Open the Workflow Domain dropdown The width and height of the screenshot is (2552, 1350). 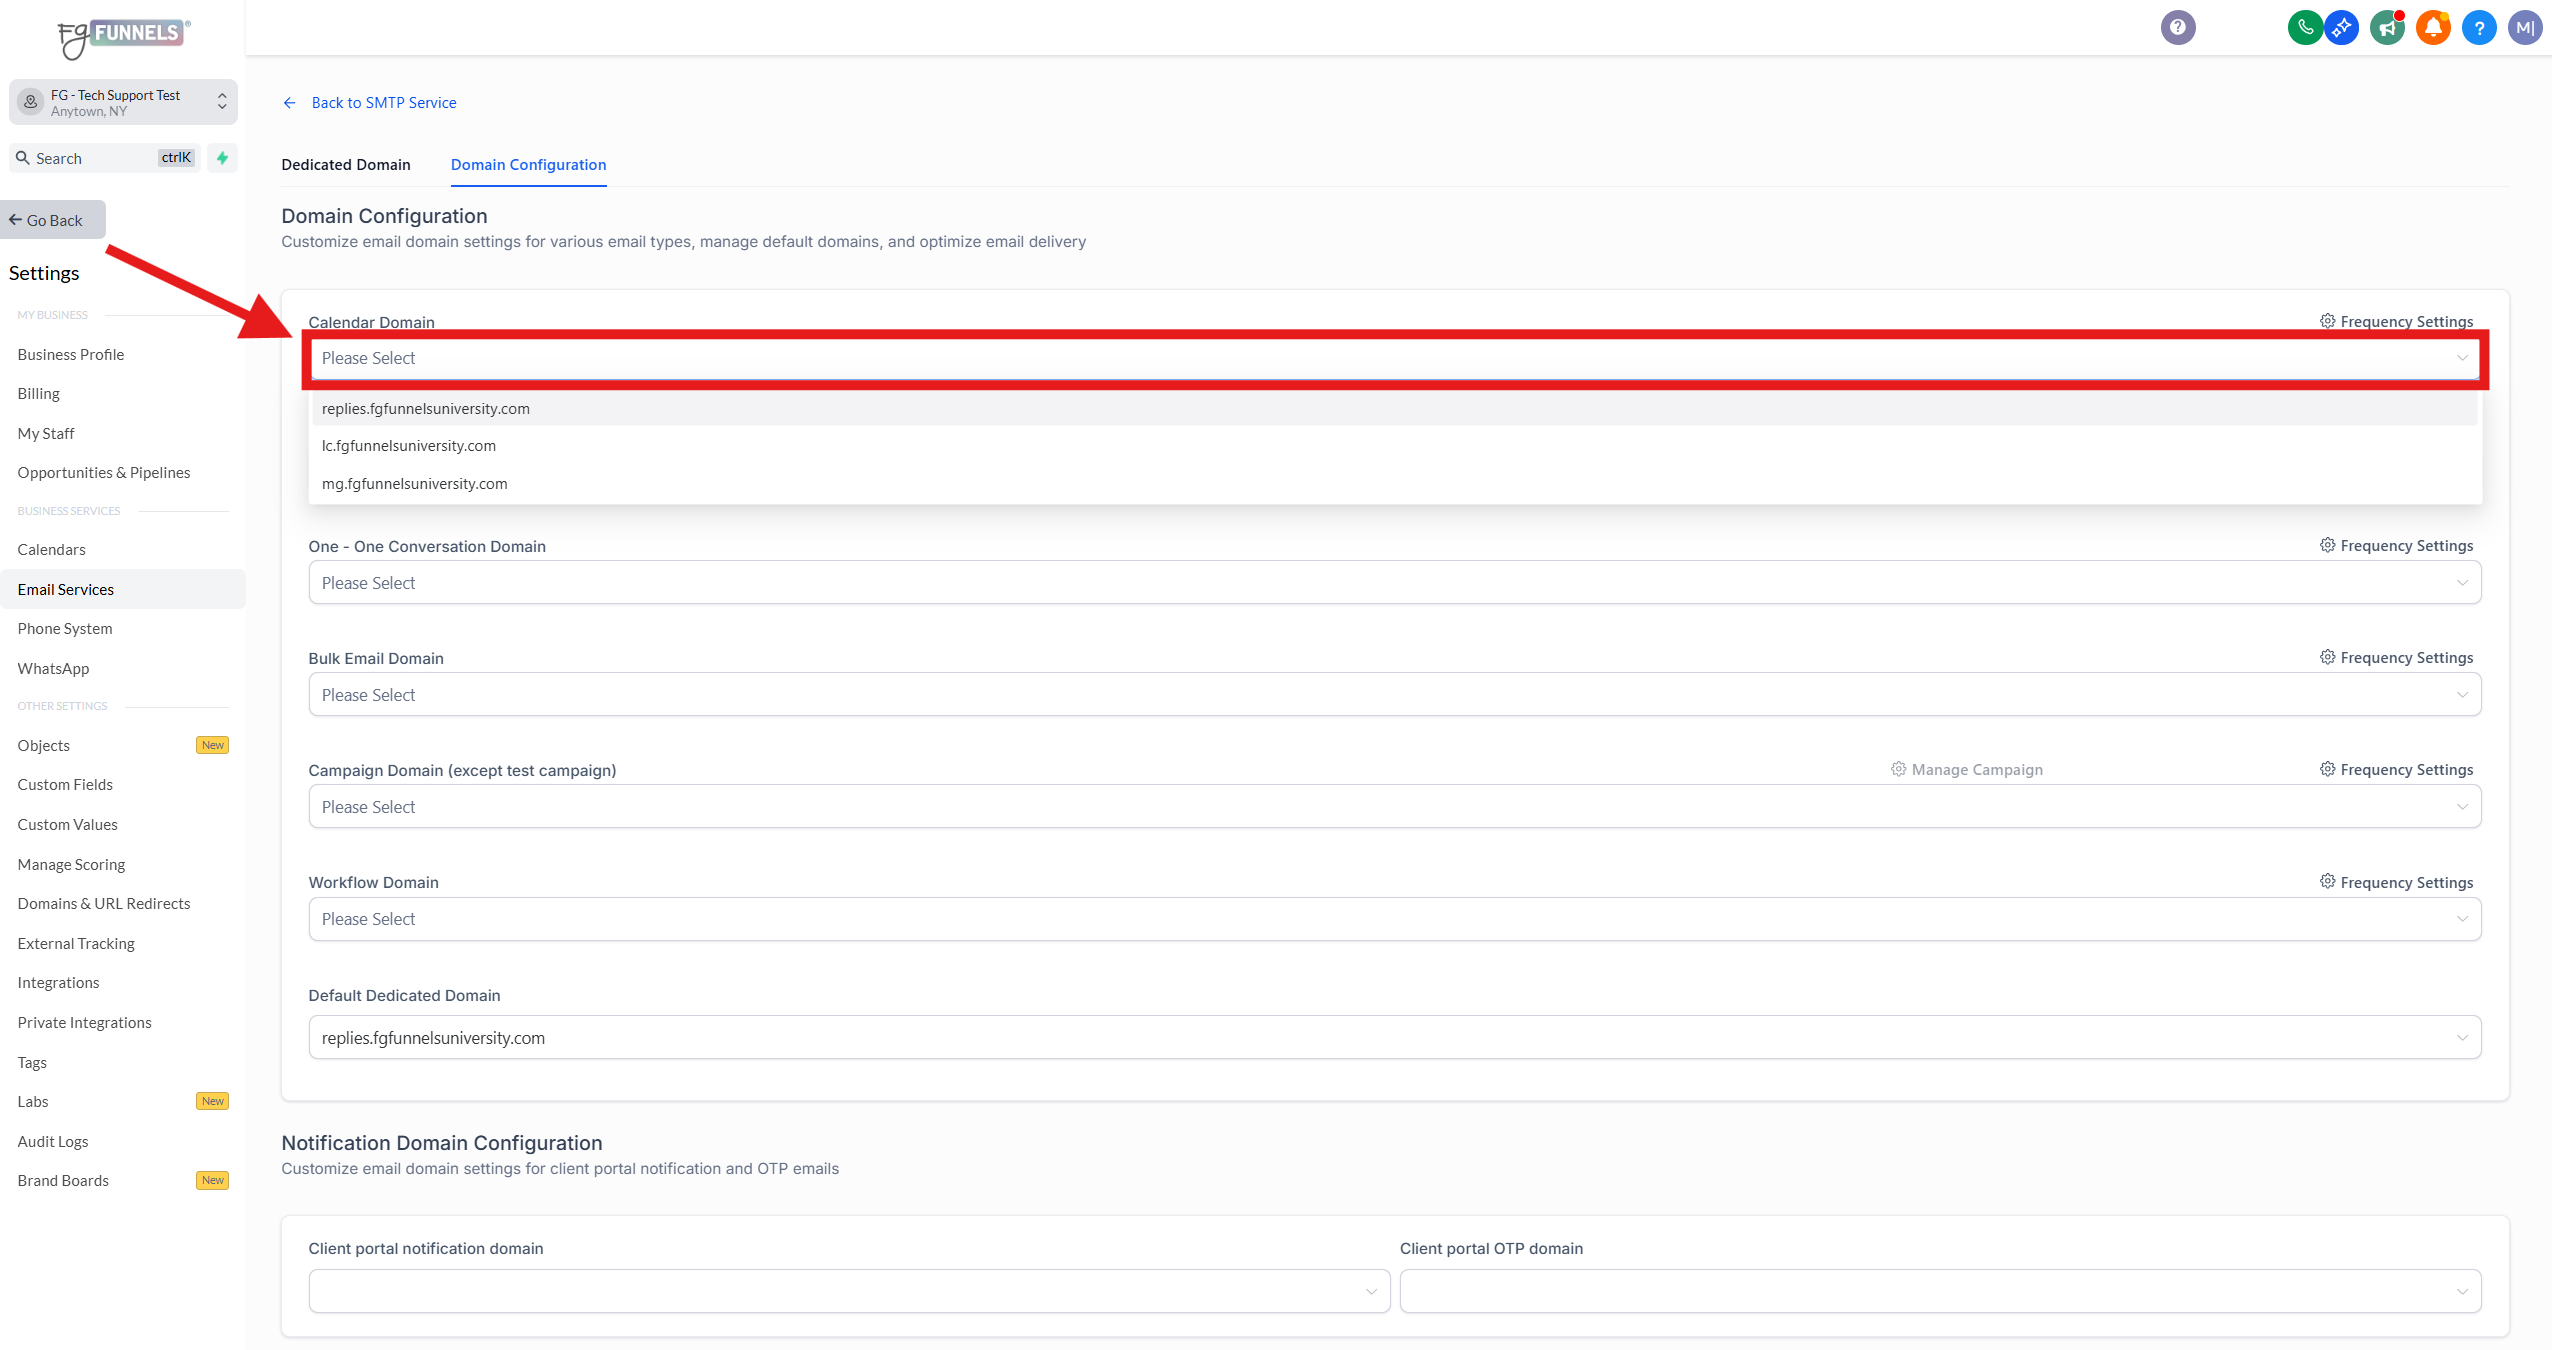point(1394,919)
